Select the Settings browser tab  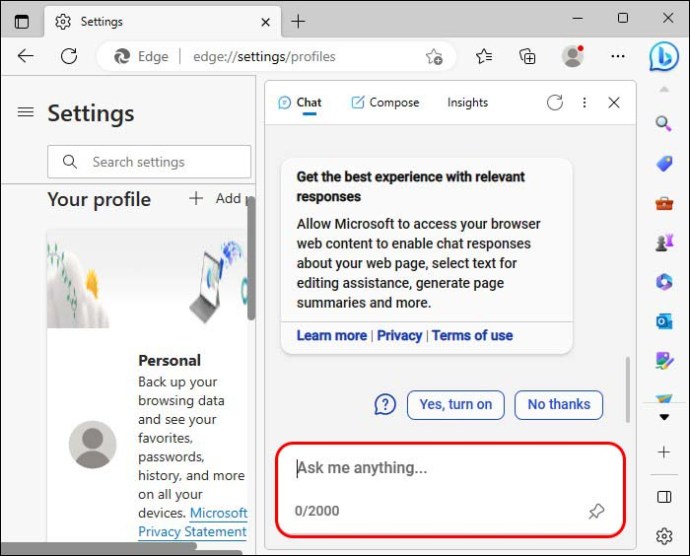click(x=162, y=21)
